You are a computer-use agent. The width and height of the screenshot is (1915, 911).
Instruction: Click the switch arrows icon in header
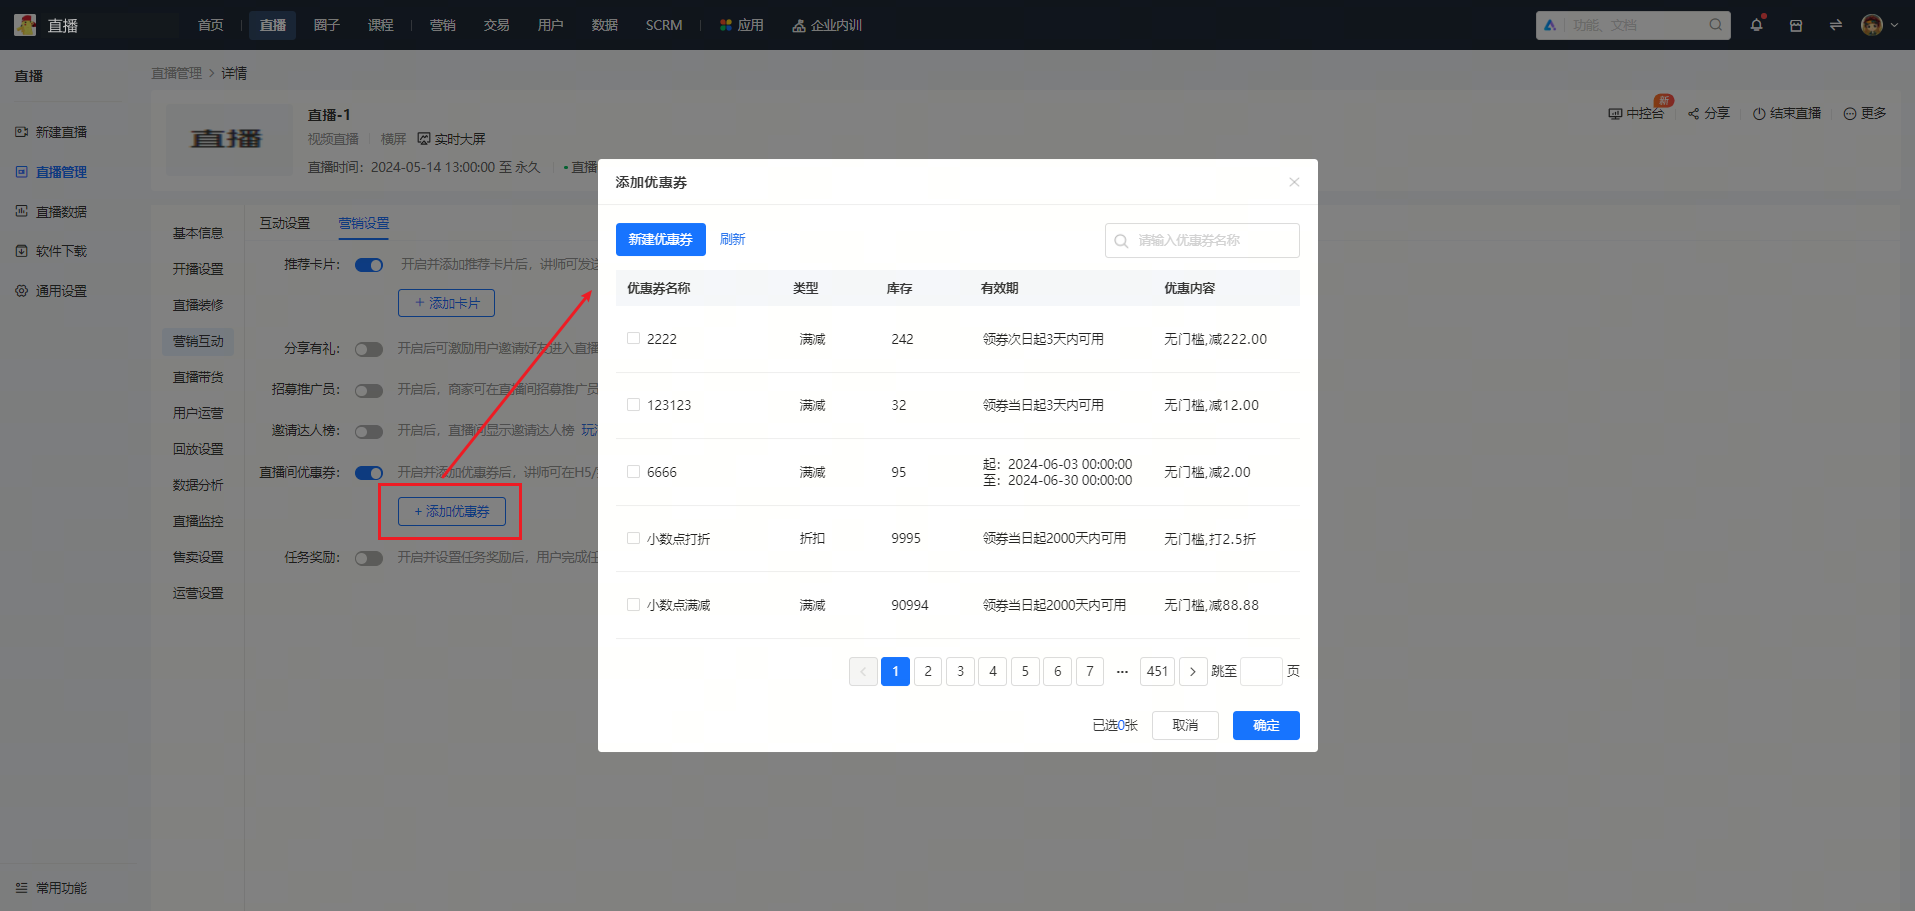click(1836, 25)
